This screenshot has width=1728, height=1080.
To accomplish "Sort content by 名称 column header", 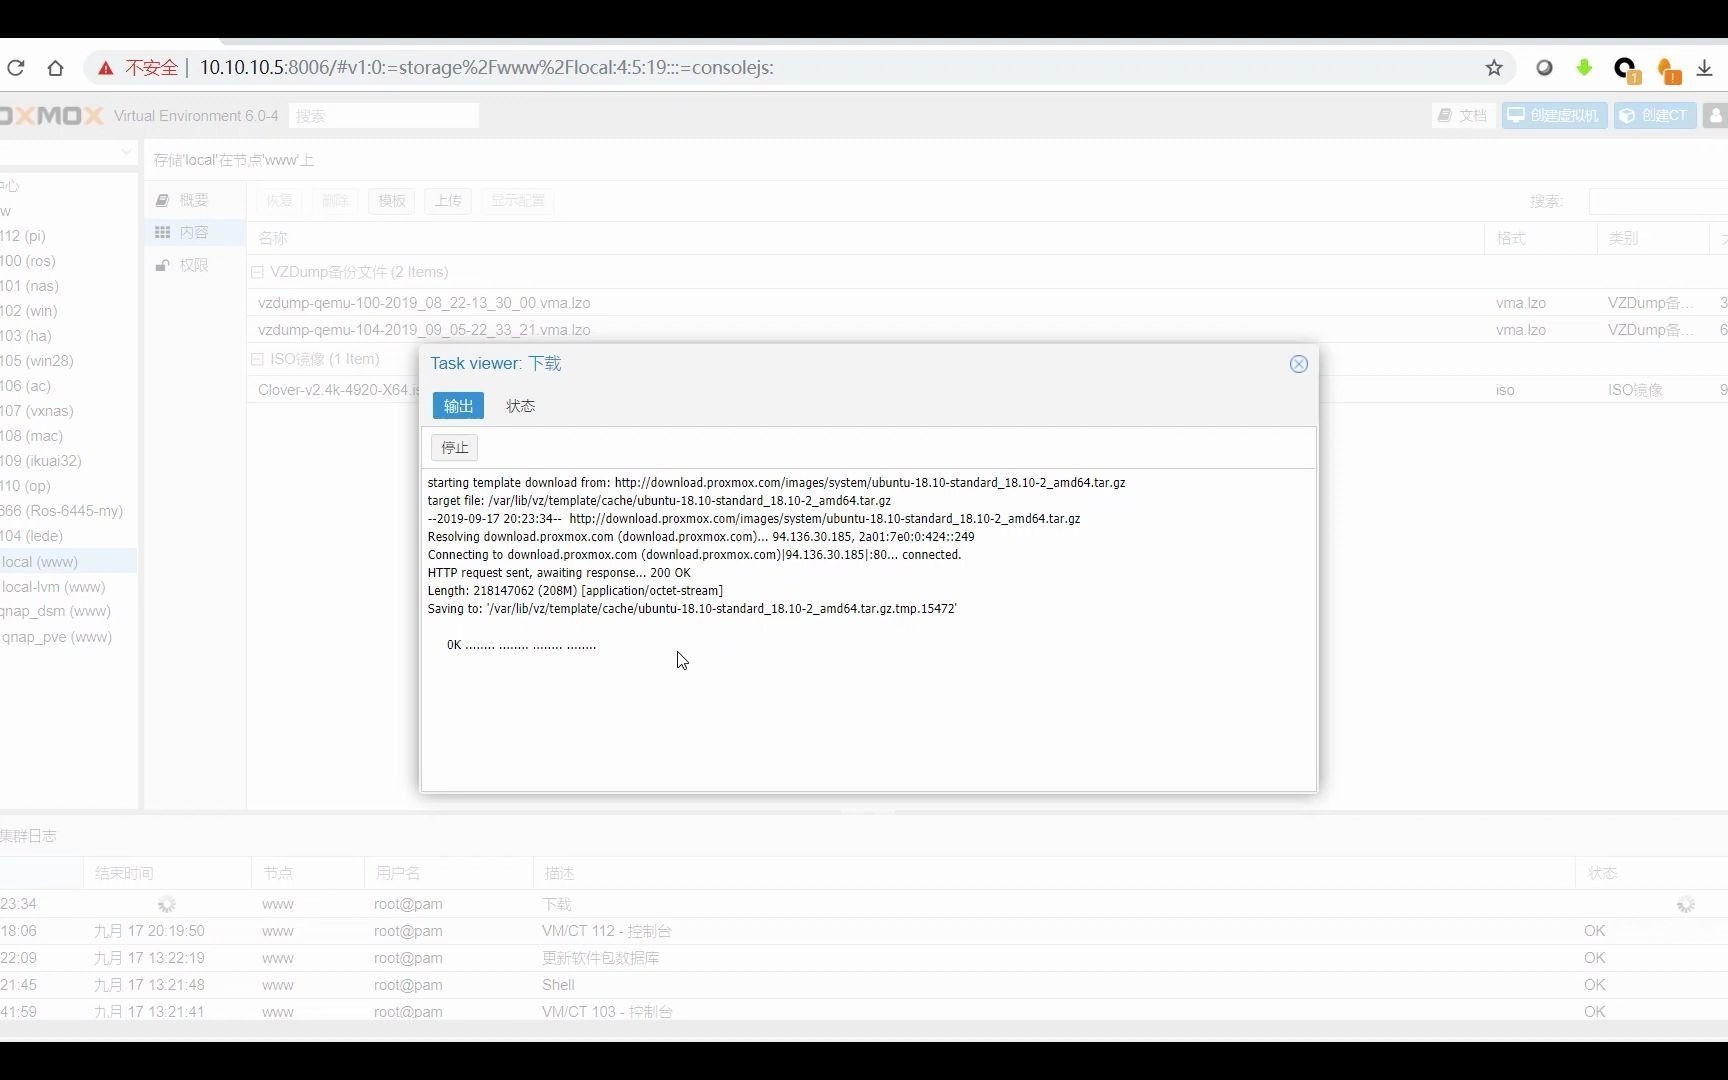I will (865, 238).
